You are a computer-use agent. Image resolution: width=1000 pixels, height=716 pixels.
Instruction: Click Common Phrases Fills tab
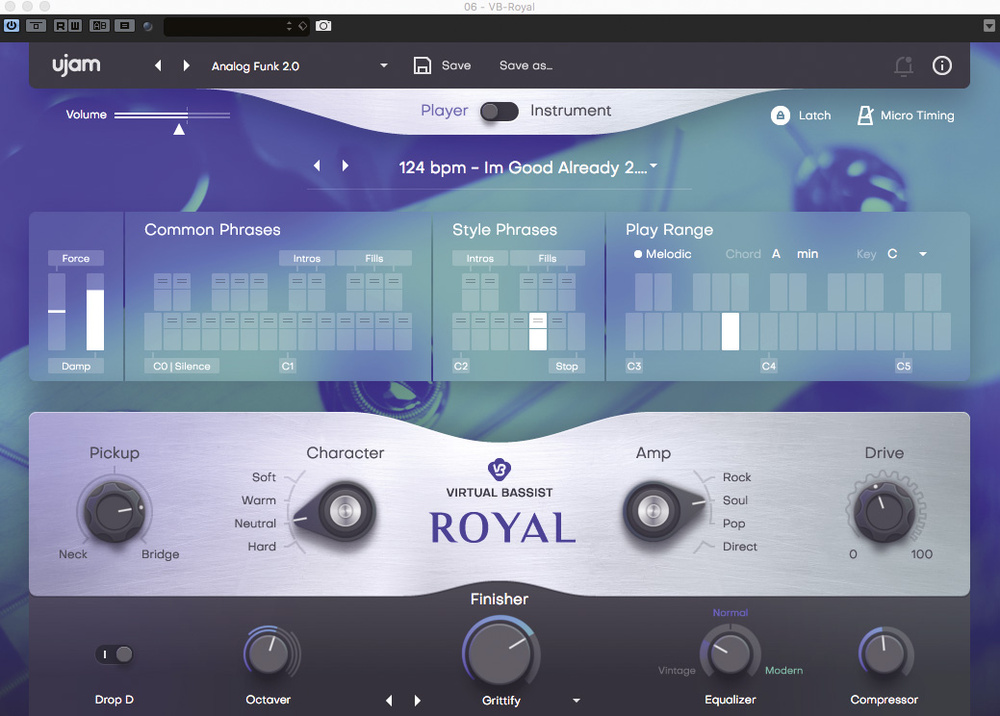point(374,258)
